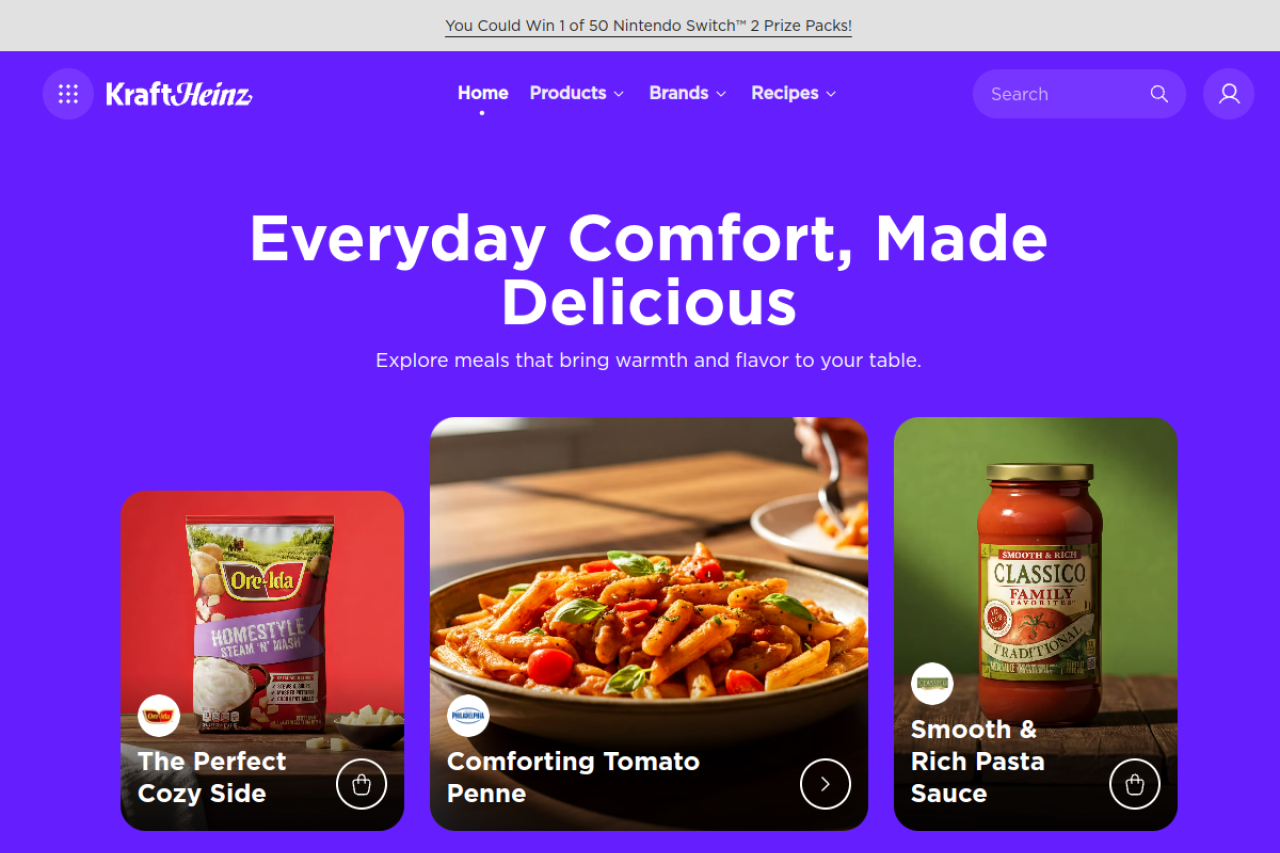Expand the Products dropdown menu

point(577,93)
